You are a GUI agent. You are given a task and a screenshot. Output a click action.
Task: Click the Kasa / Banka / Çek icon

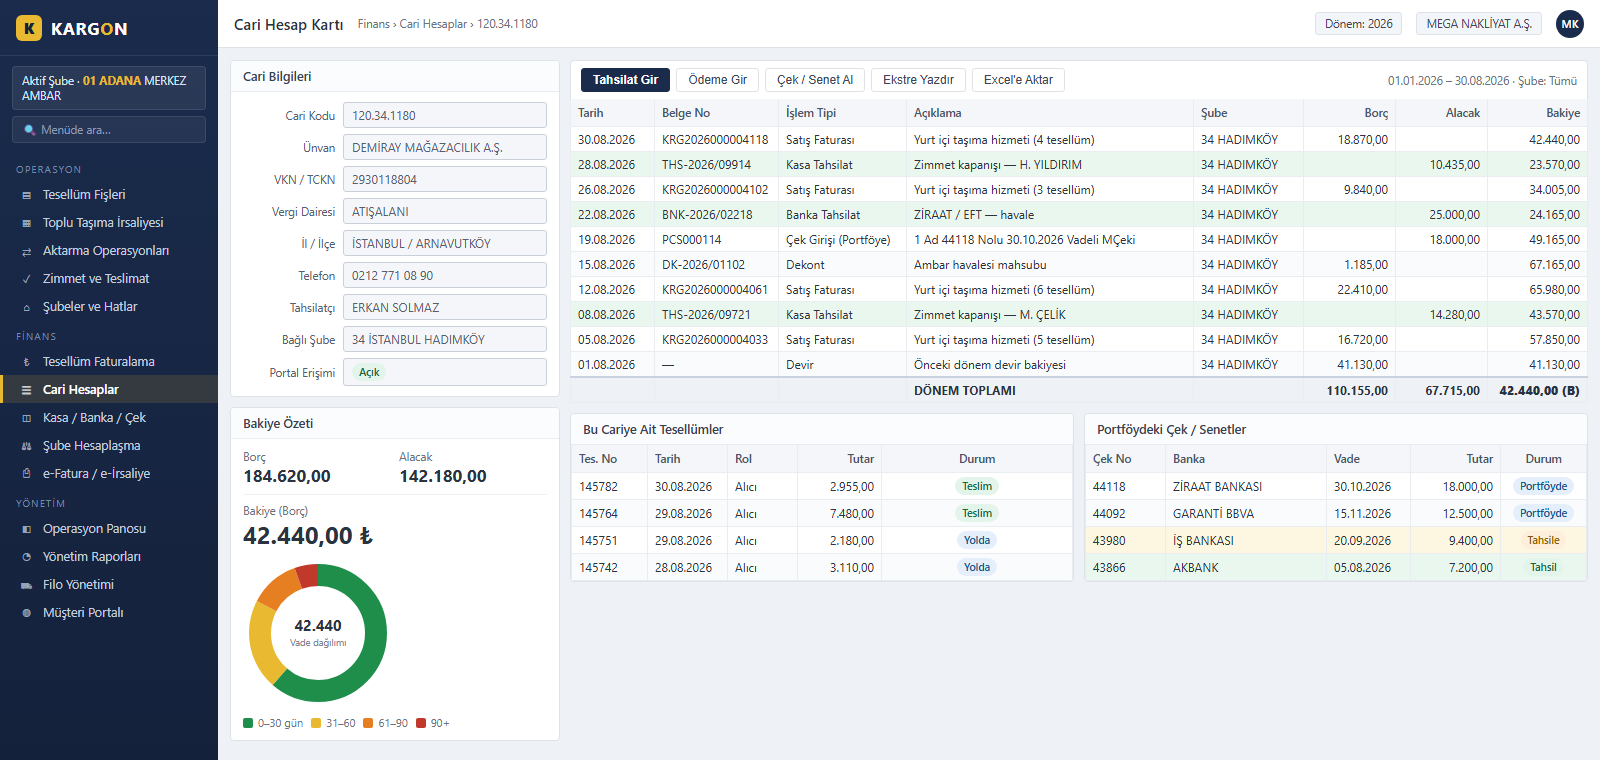(27, 418)
